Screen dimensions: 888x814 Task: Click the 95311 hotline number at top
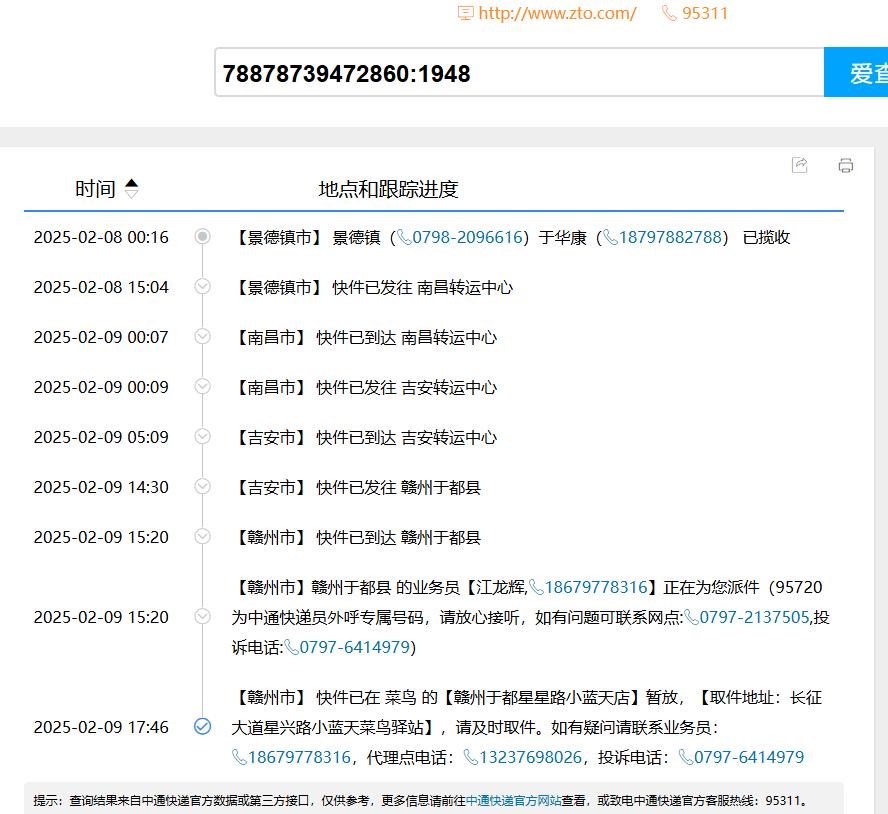click(705, 13)
